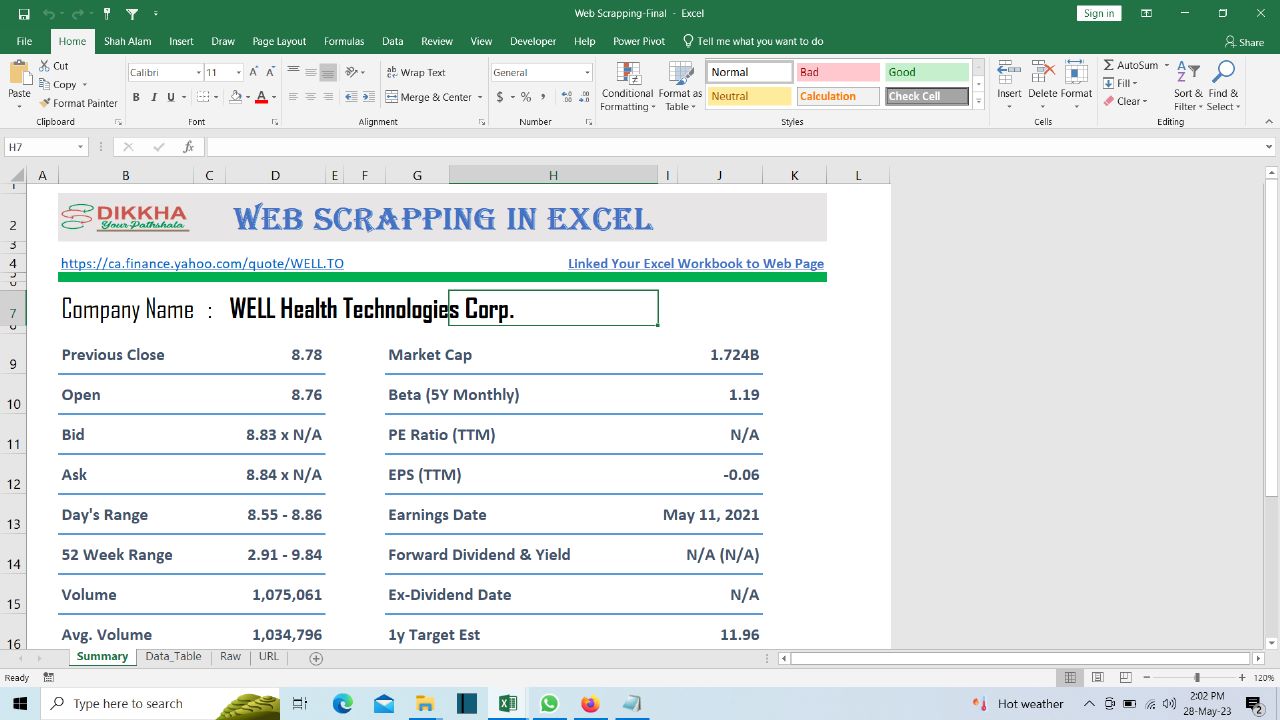Open the Formulas ribbon tab
The width and height of the screenshot is (1280, 720).
(343, 41)
